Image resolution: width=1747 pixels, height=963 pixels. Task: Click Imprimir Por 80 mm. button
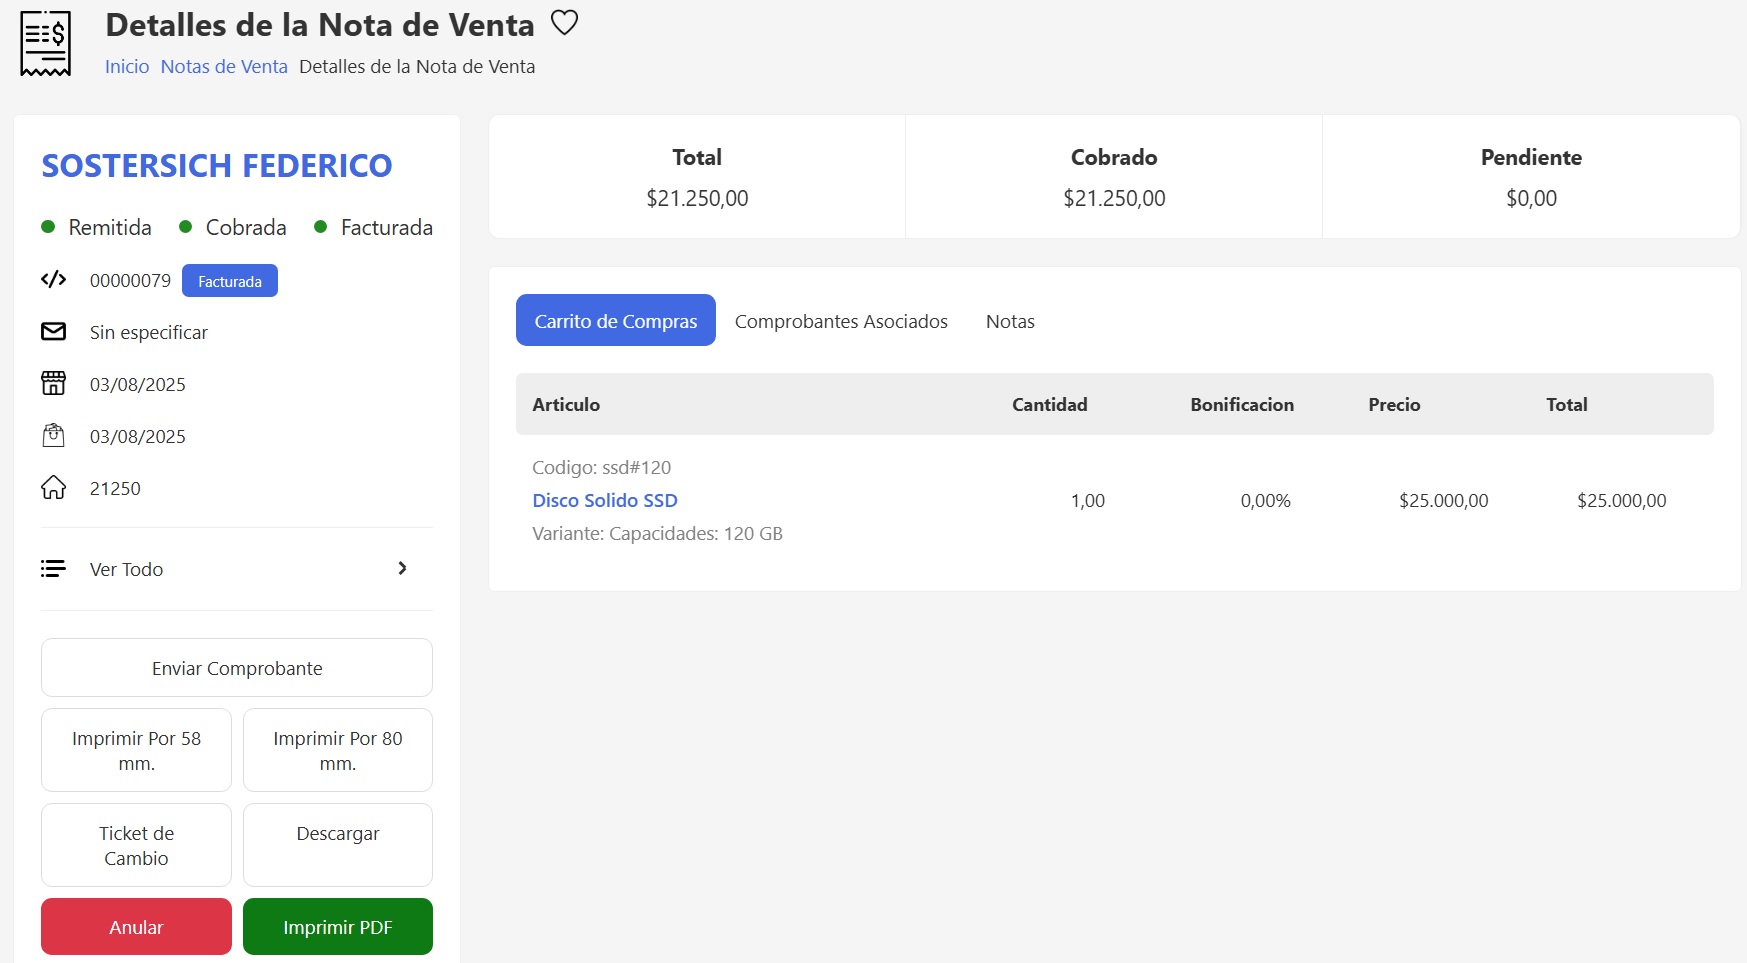click(x=338, y=750)
